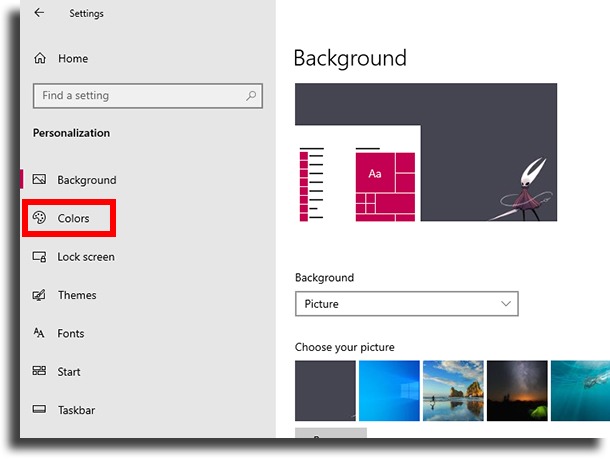610x460 pixels.
Task: Click the Fonts AA icon
Action: click(39, 333)
